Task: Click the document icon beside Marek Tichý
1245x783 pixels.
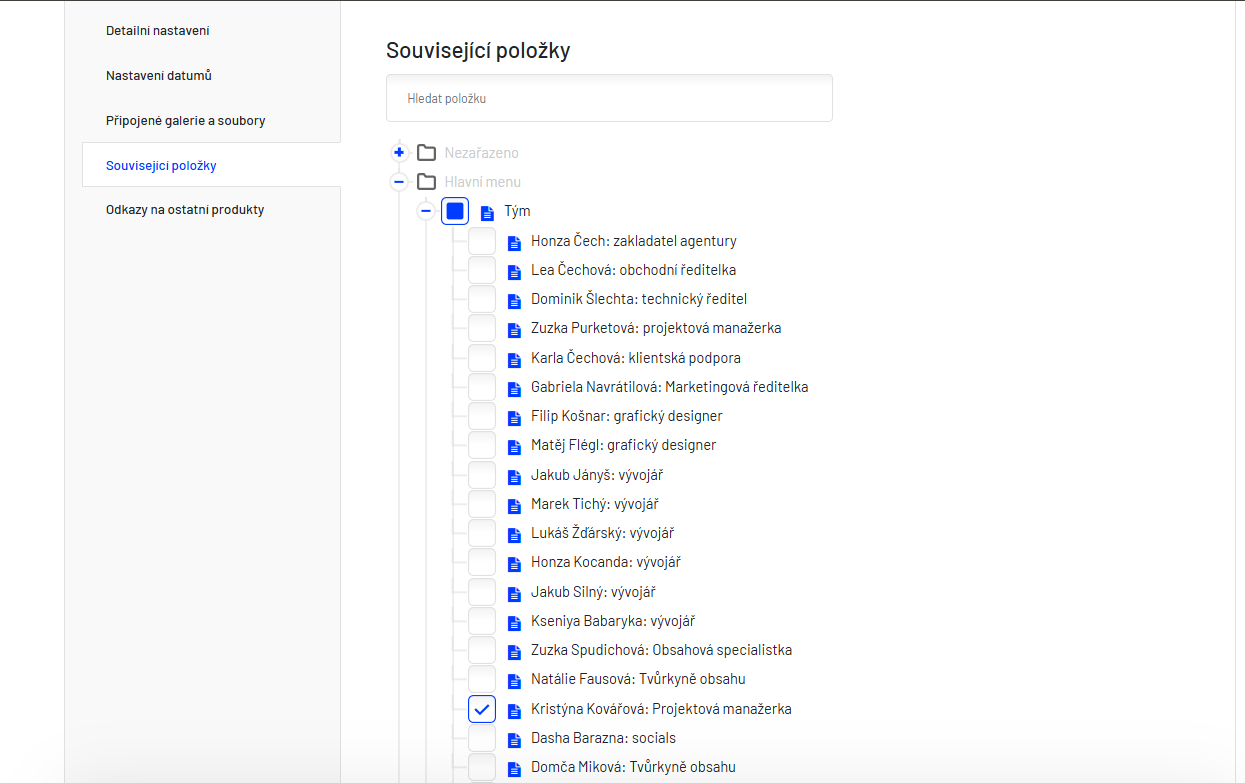Action: pos(515,505)
